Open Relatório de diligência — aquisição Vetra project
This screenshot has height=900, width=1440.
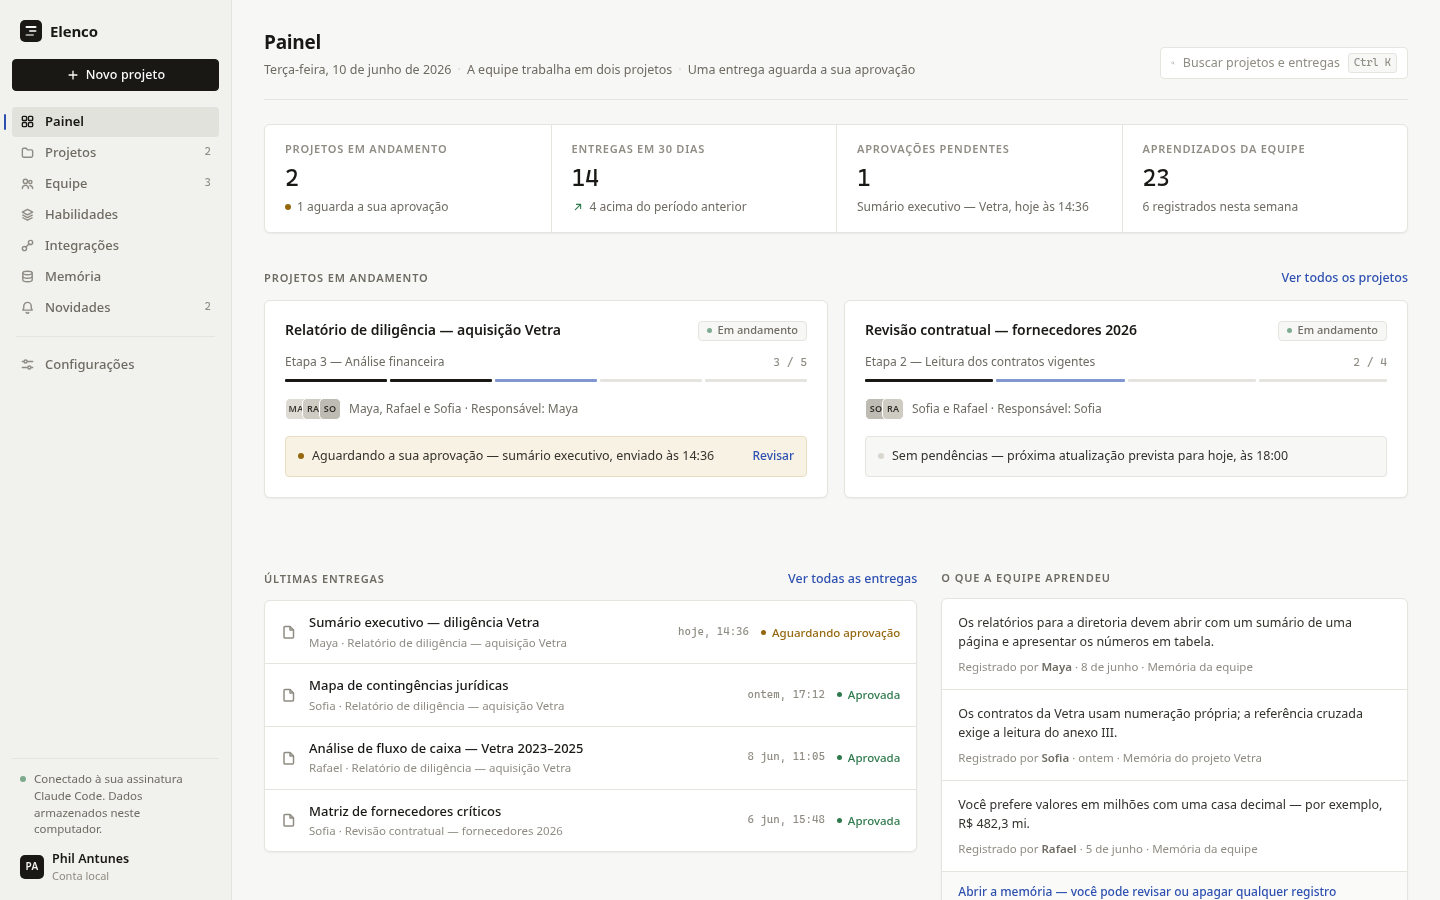423,330
